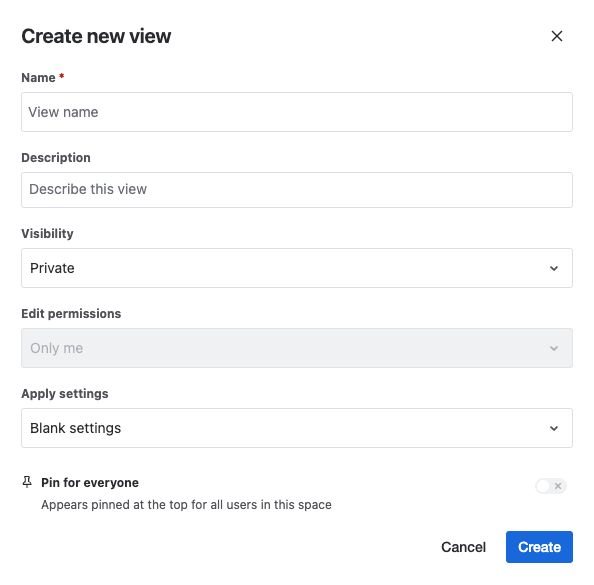The width and height of the screenshot is (594, 585).
Task: Click the View name input field
Action: (297, 112)
